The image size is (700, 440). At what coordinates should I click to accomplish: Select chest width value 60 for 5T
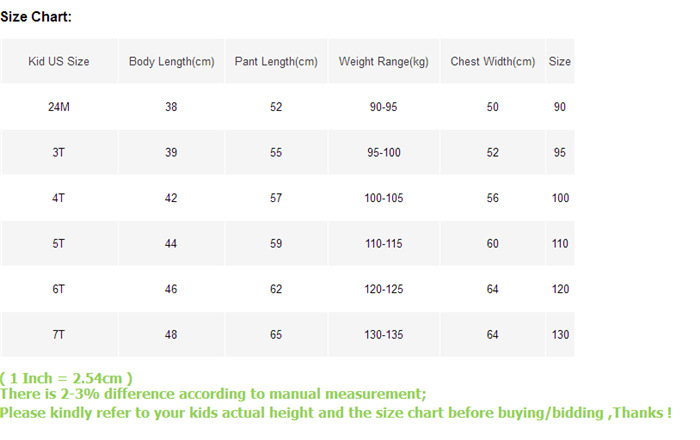[492, 244]
